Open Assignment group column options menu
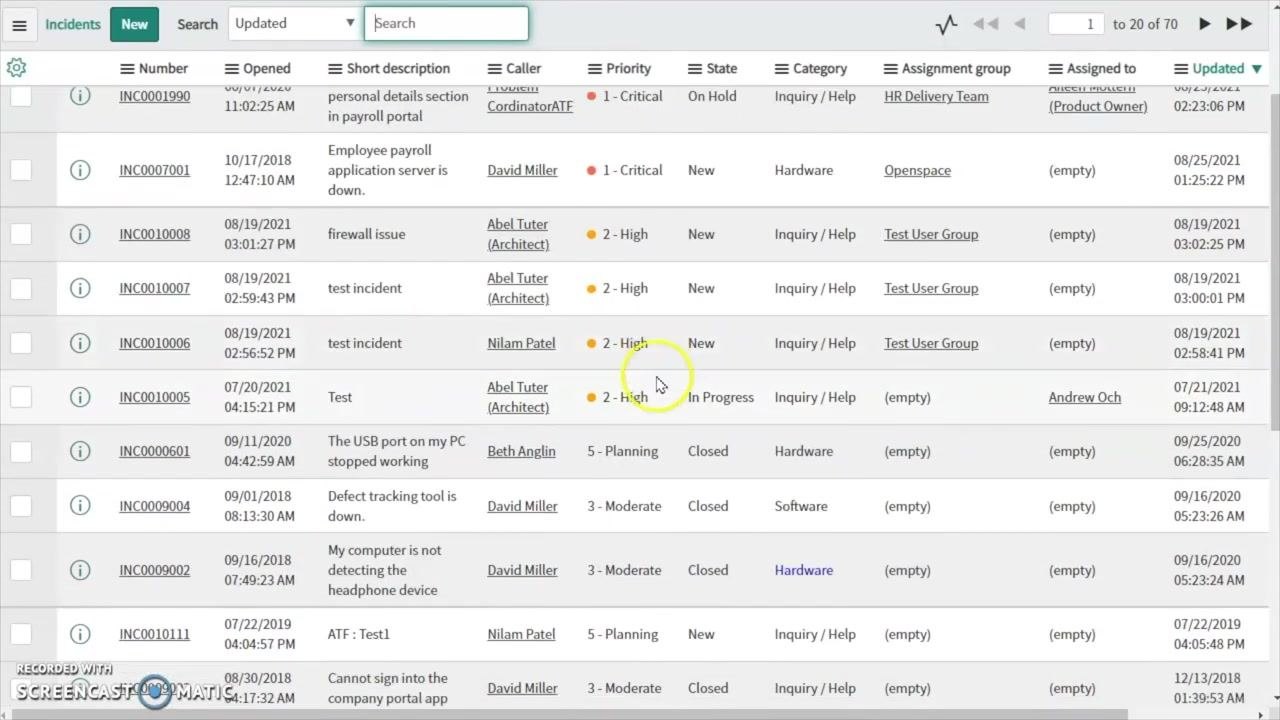This screenshot has width=1280, height=720. click(891, 69)
